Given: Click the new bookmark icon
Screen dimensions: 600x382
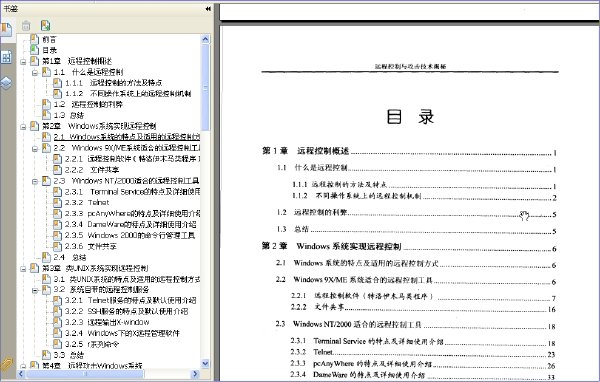Looking at the screenshot, I should pos(46,26).
